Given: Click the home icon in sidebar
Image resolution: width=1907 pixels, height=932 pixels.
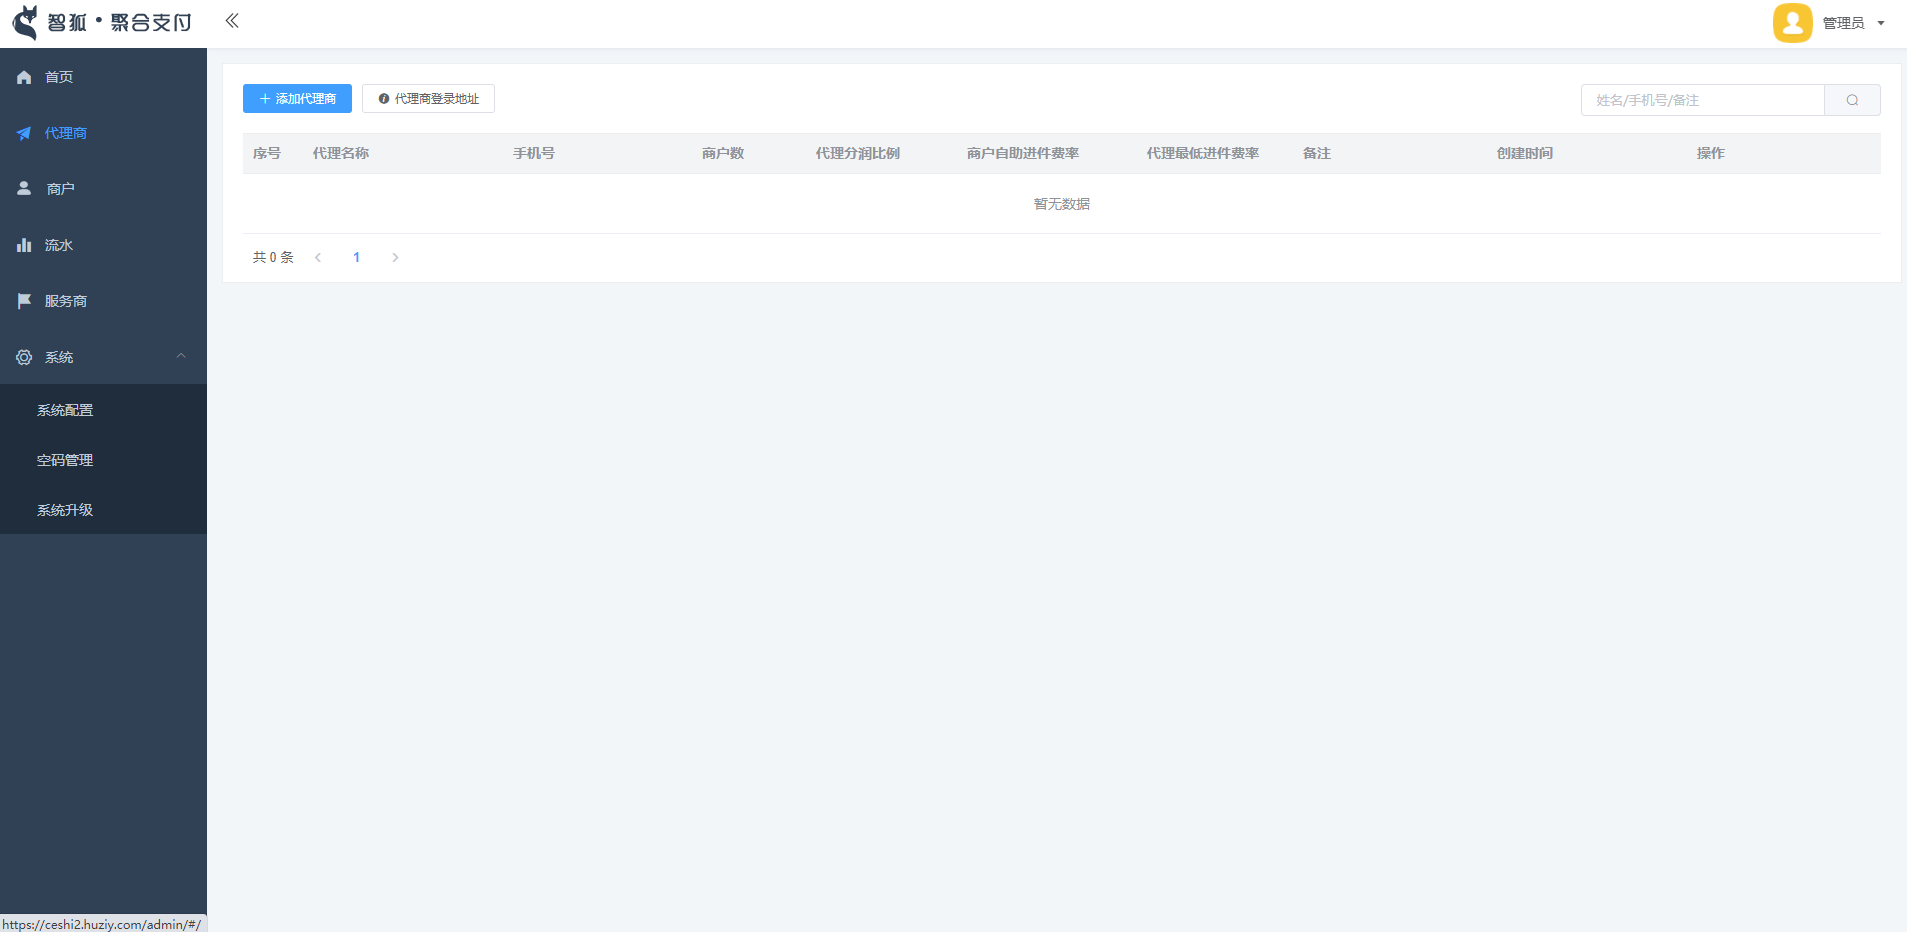Looking at the screenshot, I should [24, 77].
